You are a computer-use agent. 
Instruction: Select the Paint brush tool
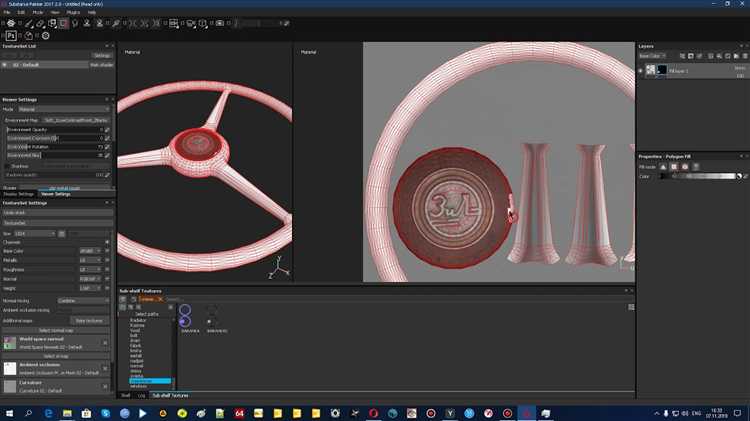[x=29, y=23]
